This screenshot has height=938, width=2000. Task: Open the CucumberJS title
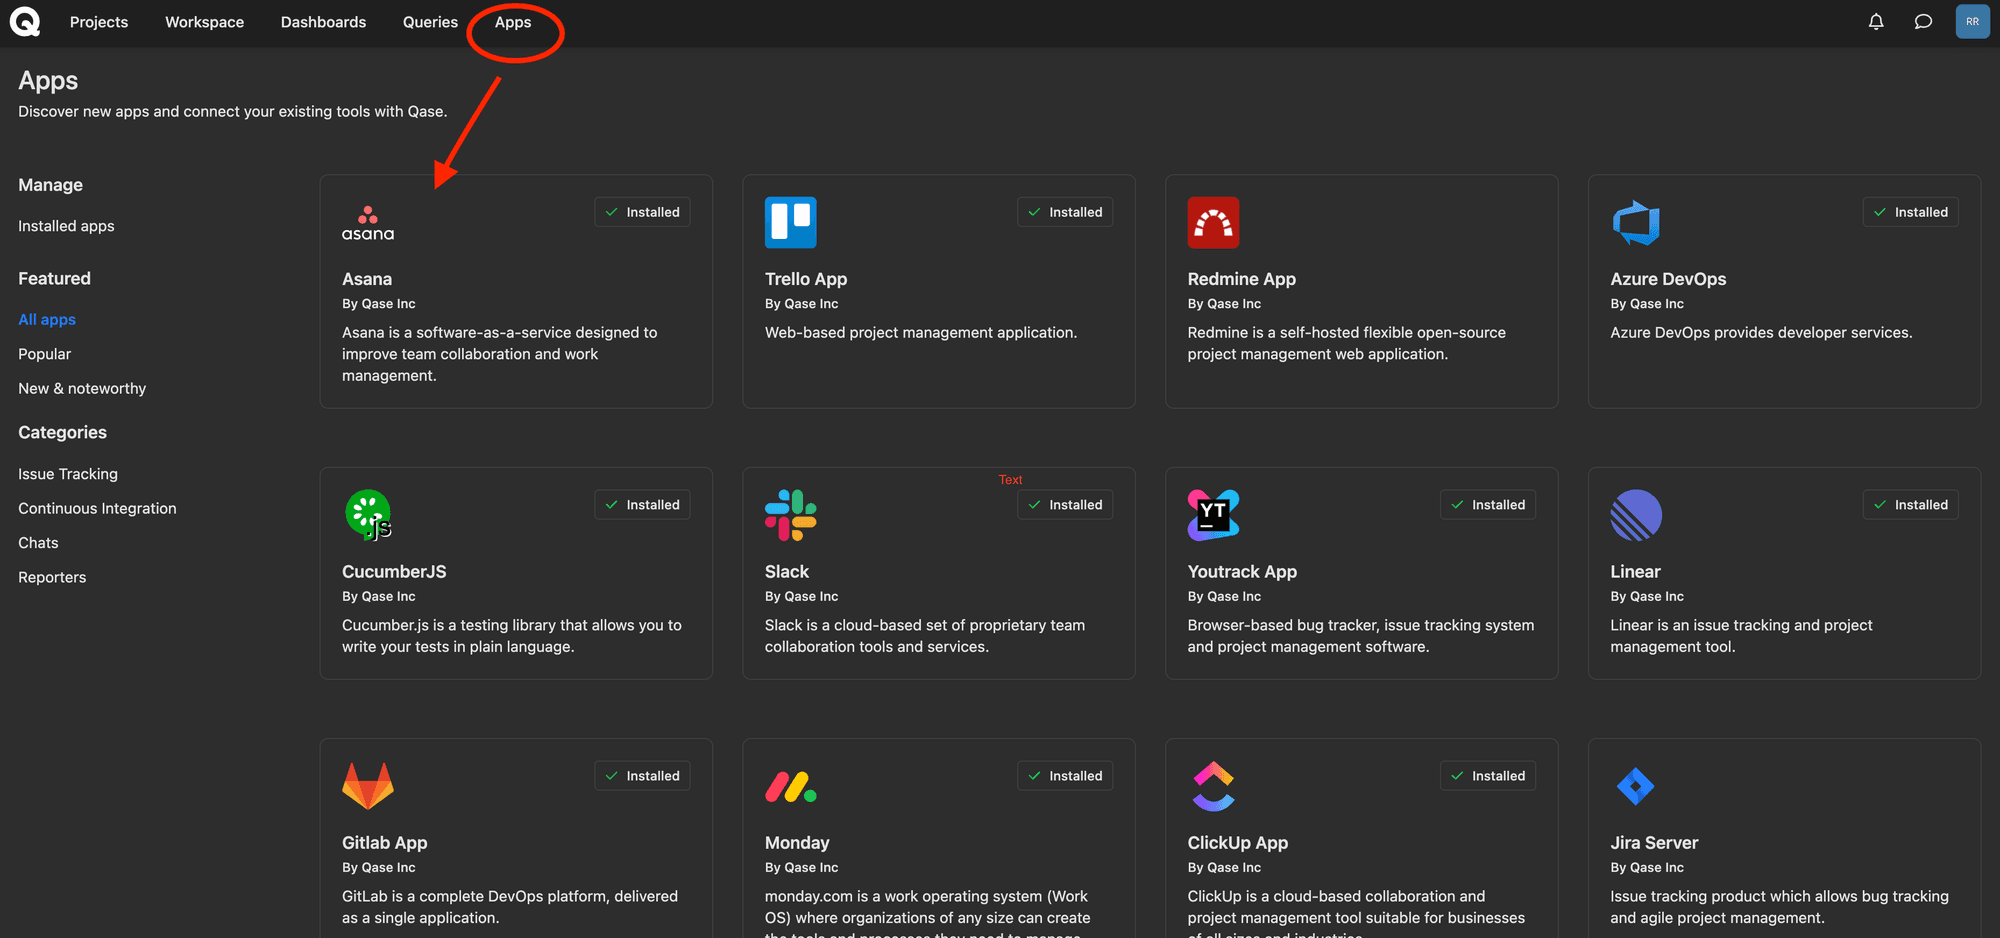point(394,572)
